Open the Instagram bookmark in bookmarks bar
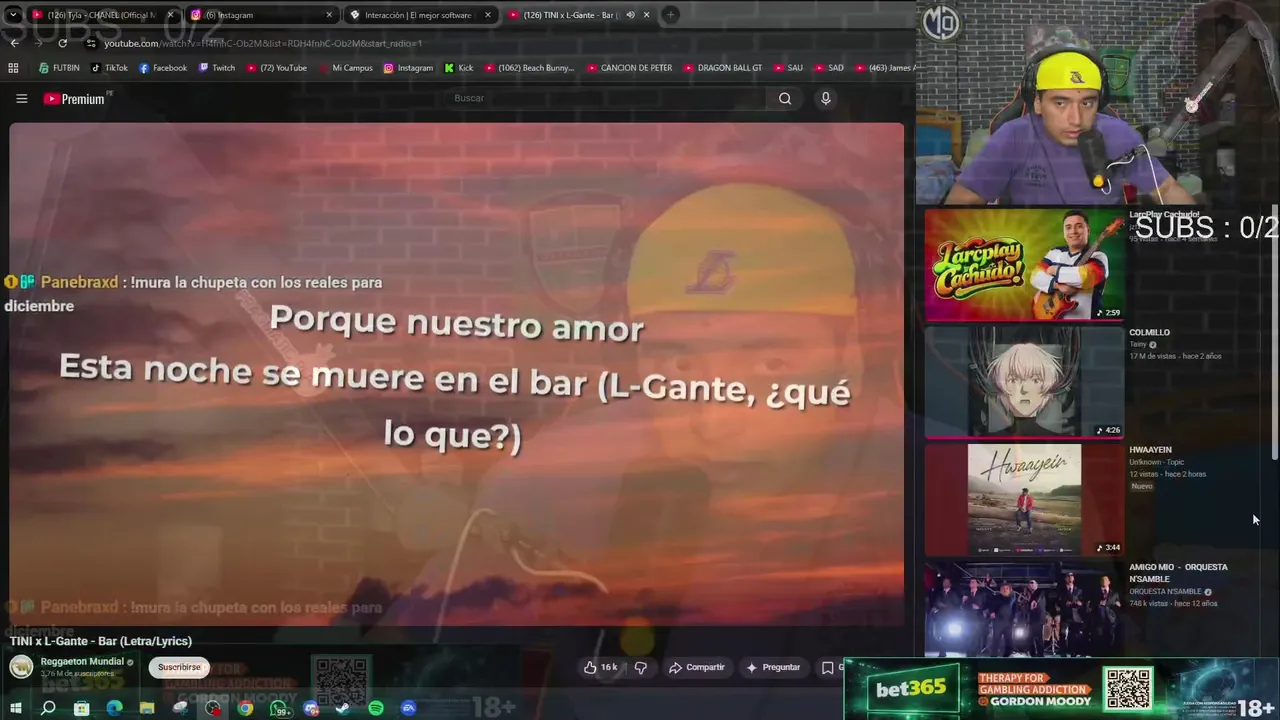 pos(408,68)
